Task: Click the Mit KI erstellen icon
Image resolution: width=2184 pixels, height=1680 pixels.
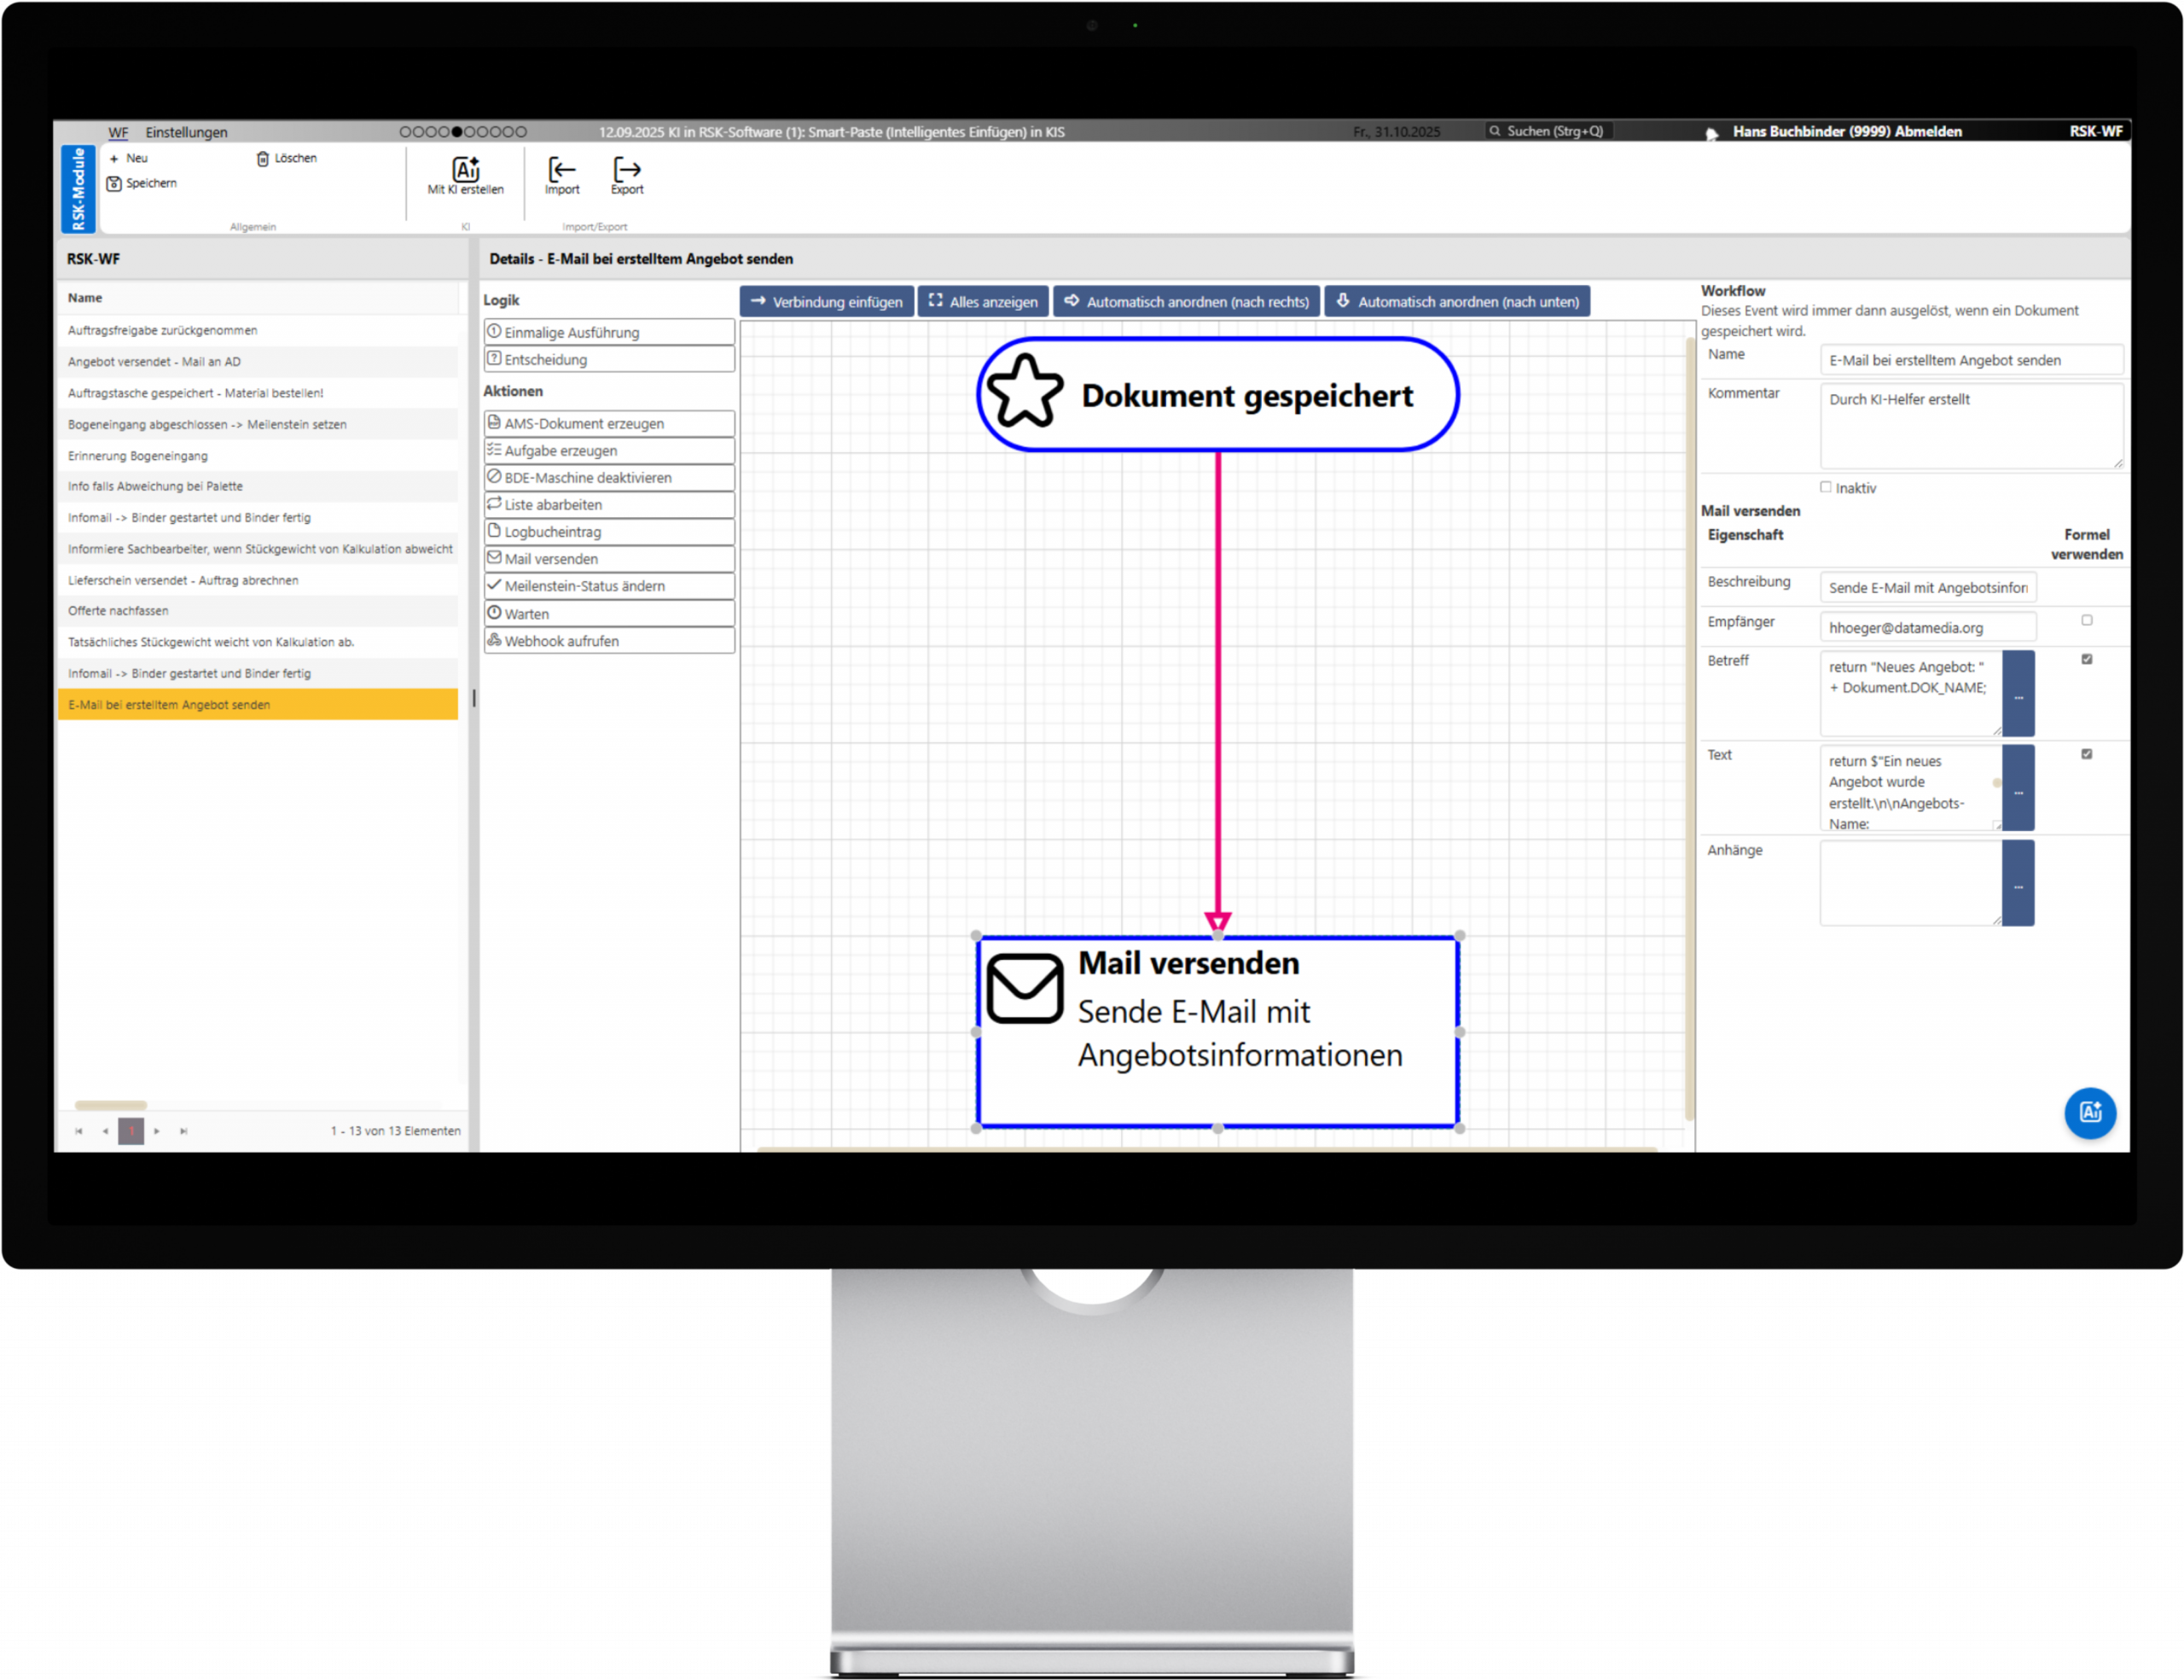Action: (466, 169)
